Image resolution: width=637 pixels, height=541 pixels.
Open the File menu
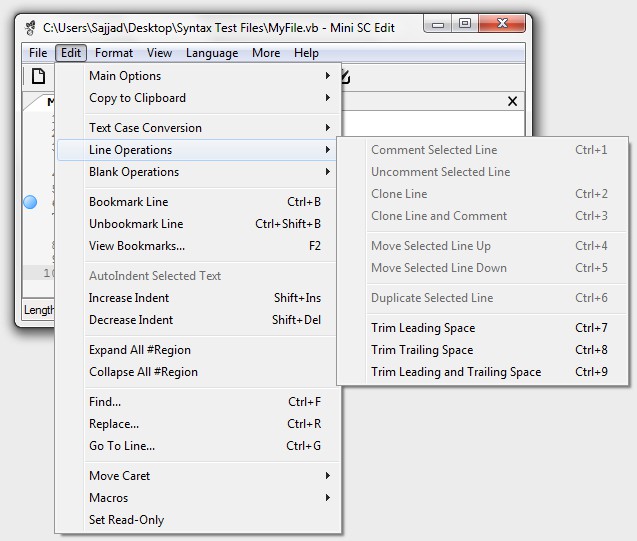(x=38, y=53)
